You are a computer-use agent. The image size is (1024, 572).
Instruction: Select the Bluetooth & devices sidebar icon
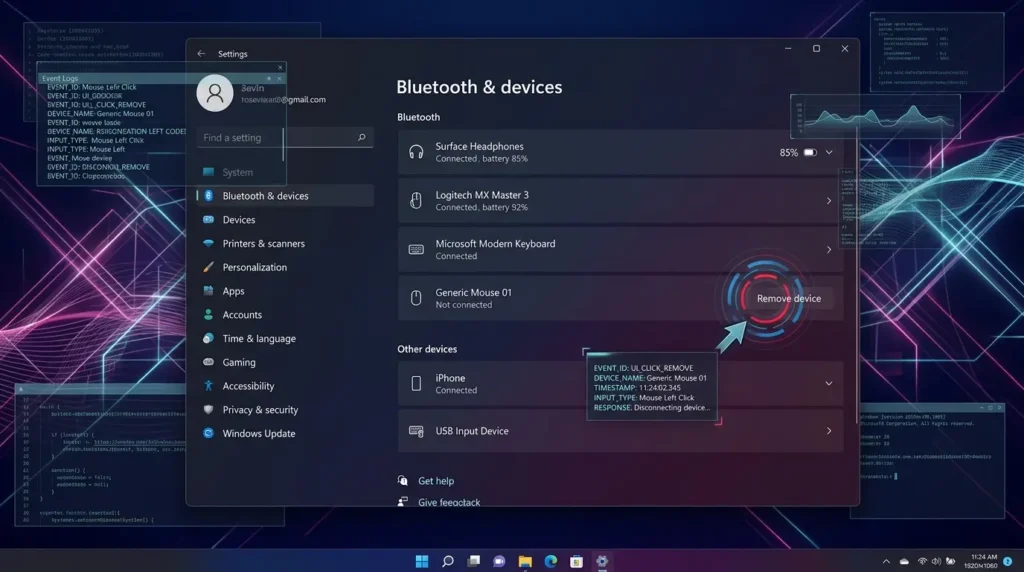point(208,196)
